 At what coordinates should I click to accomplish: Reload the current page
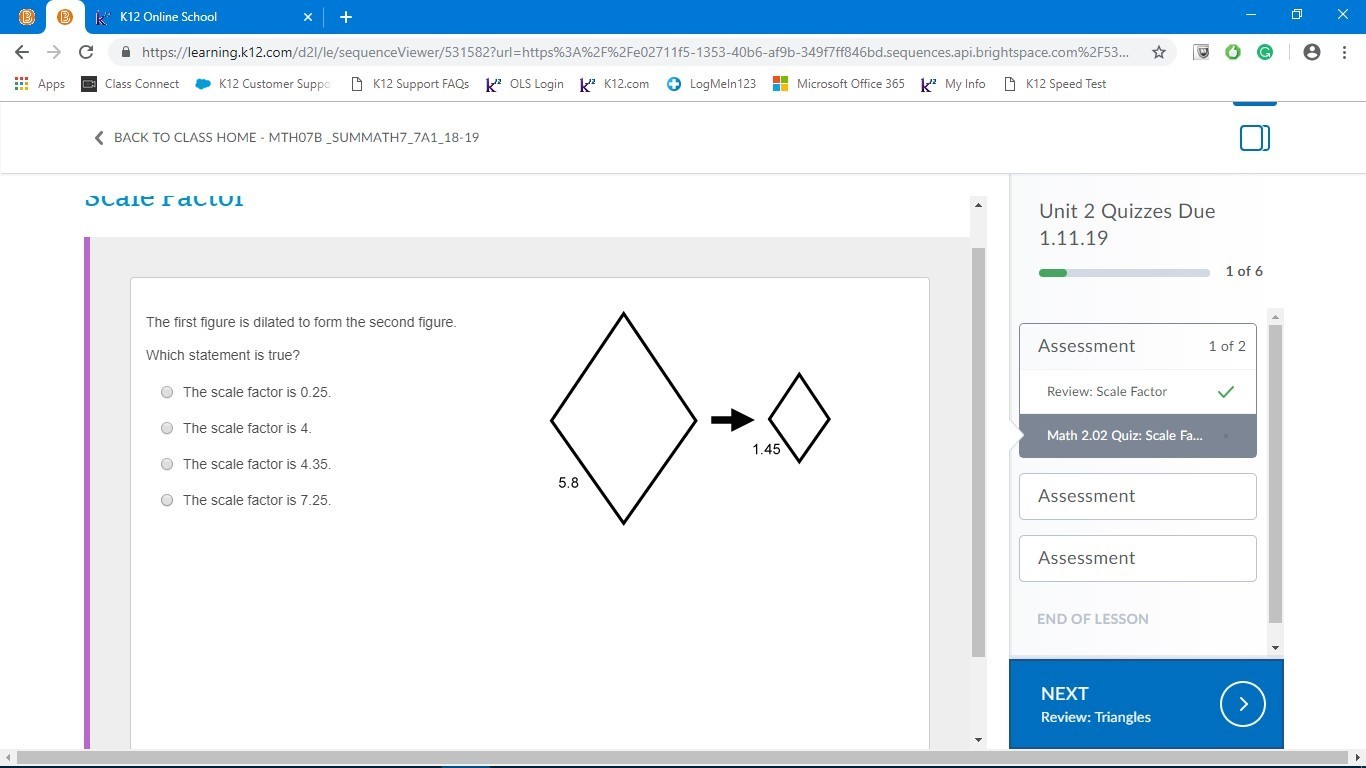click(x=86, y=52)
